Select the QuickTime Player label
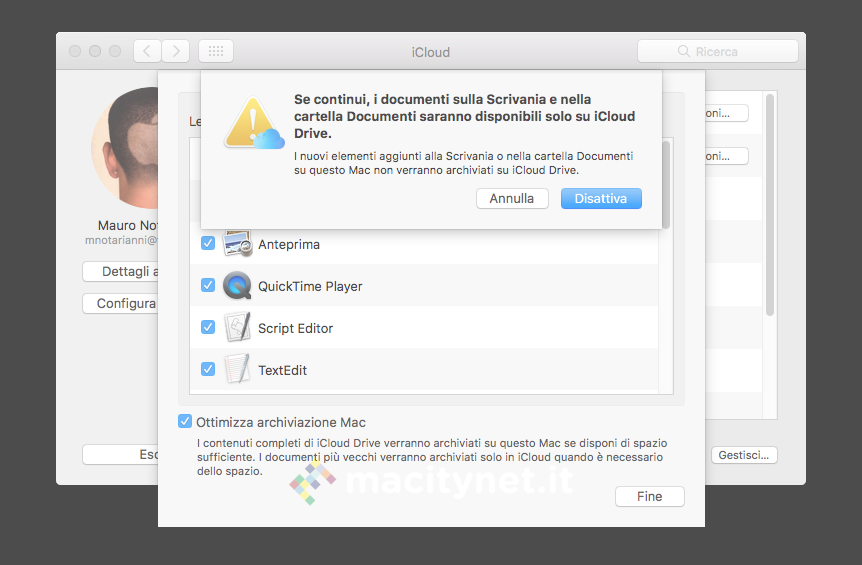Viewport: 862px width, 565px height. point(310,286)
